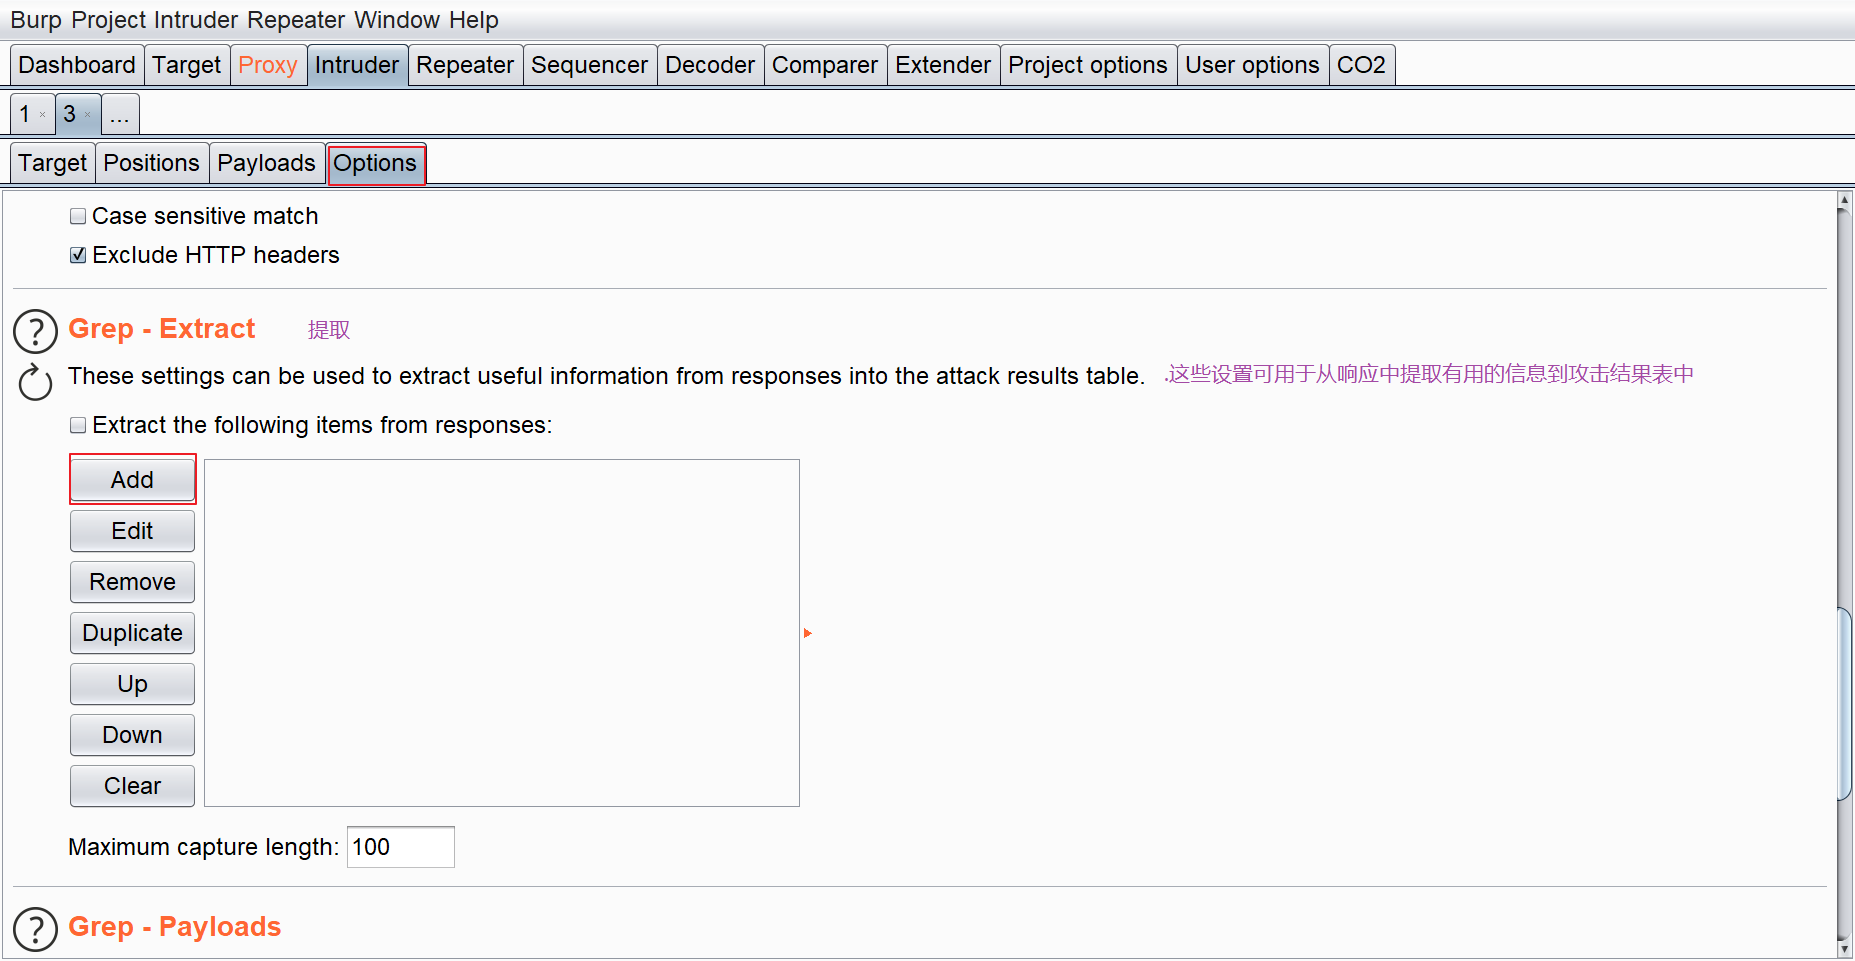Click scrollbar up arrow at top
1855x961 pixels.
coord(1844,201)
